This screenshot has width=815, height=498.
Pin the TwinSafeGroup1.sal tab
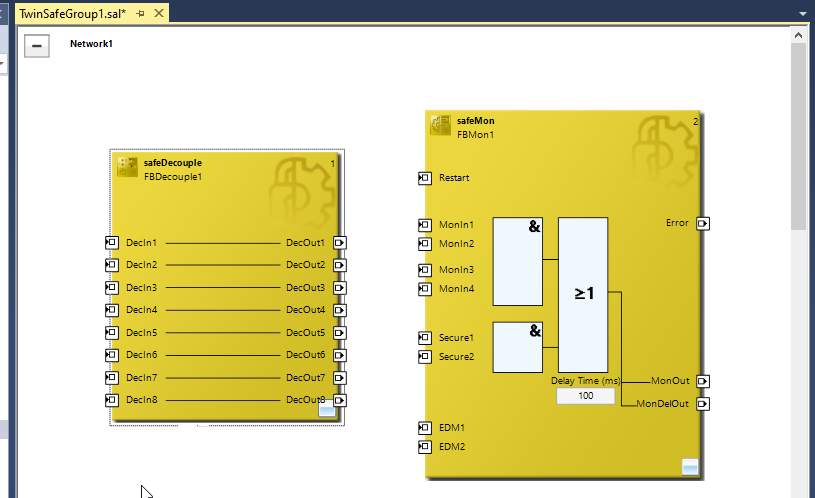pyautogui.click(x=140, y=14)
